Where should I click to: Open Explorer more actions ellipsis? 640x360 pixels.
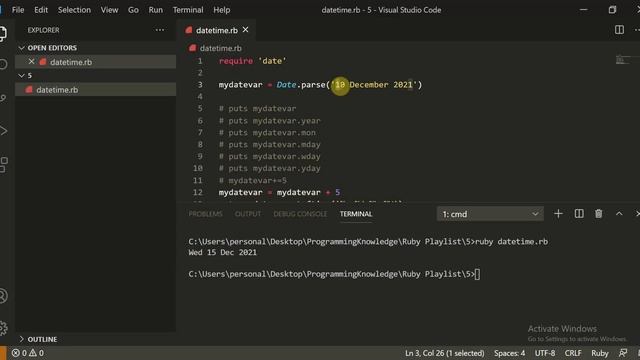tap(160, 30)
